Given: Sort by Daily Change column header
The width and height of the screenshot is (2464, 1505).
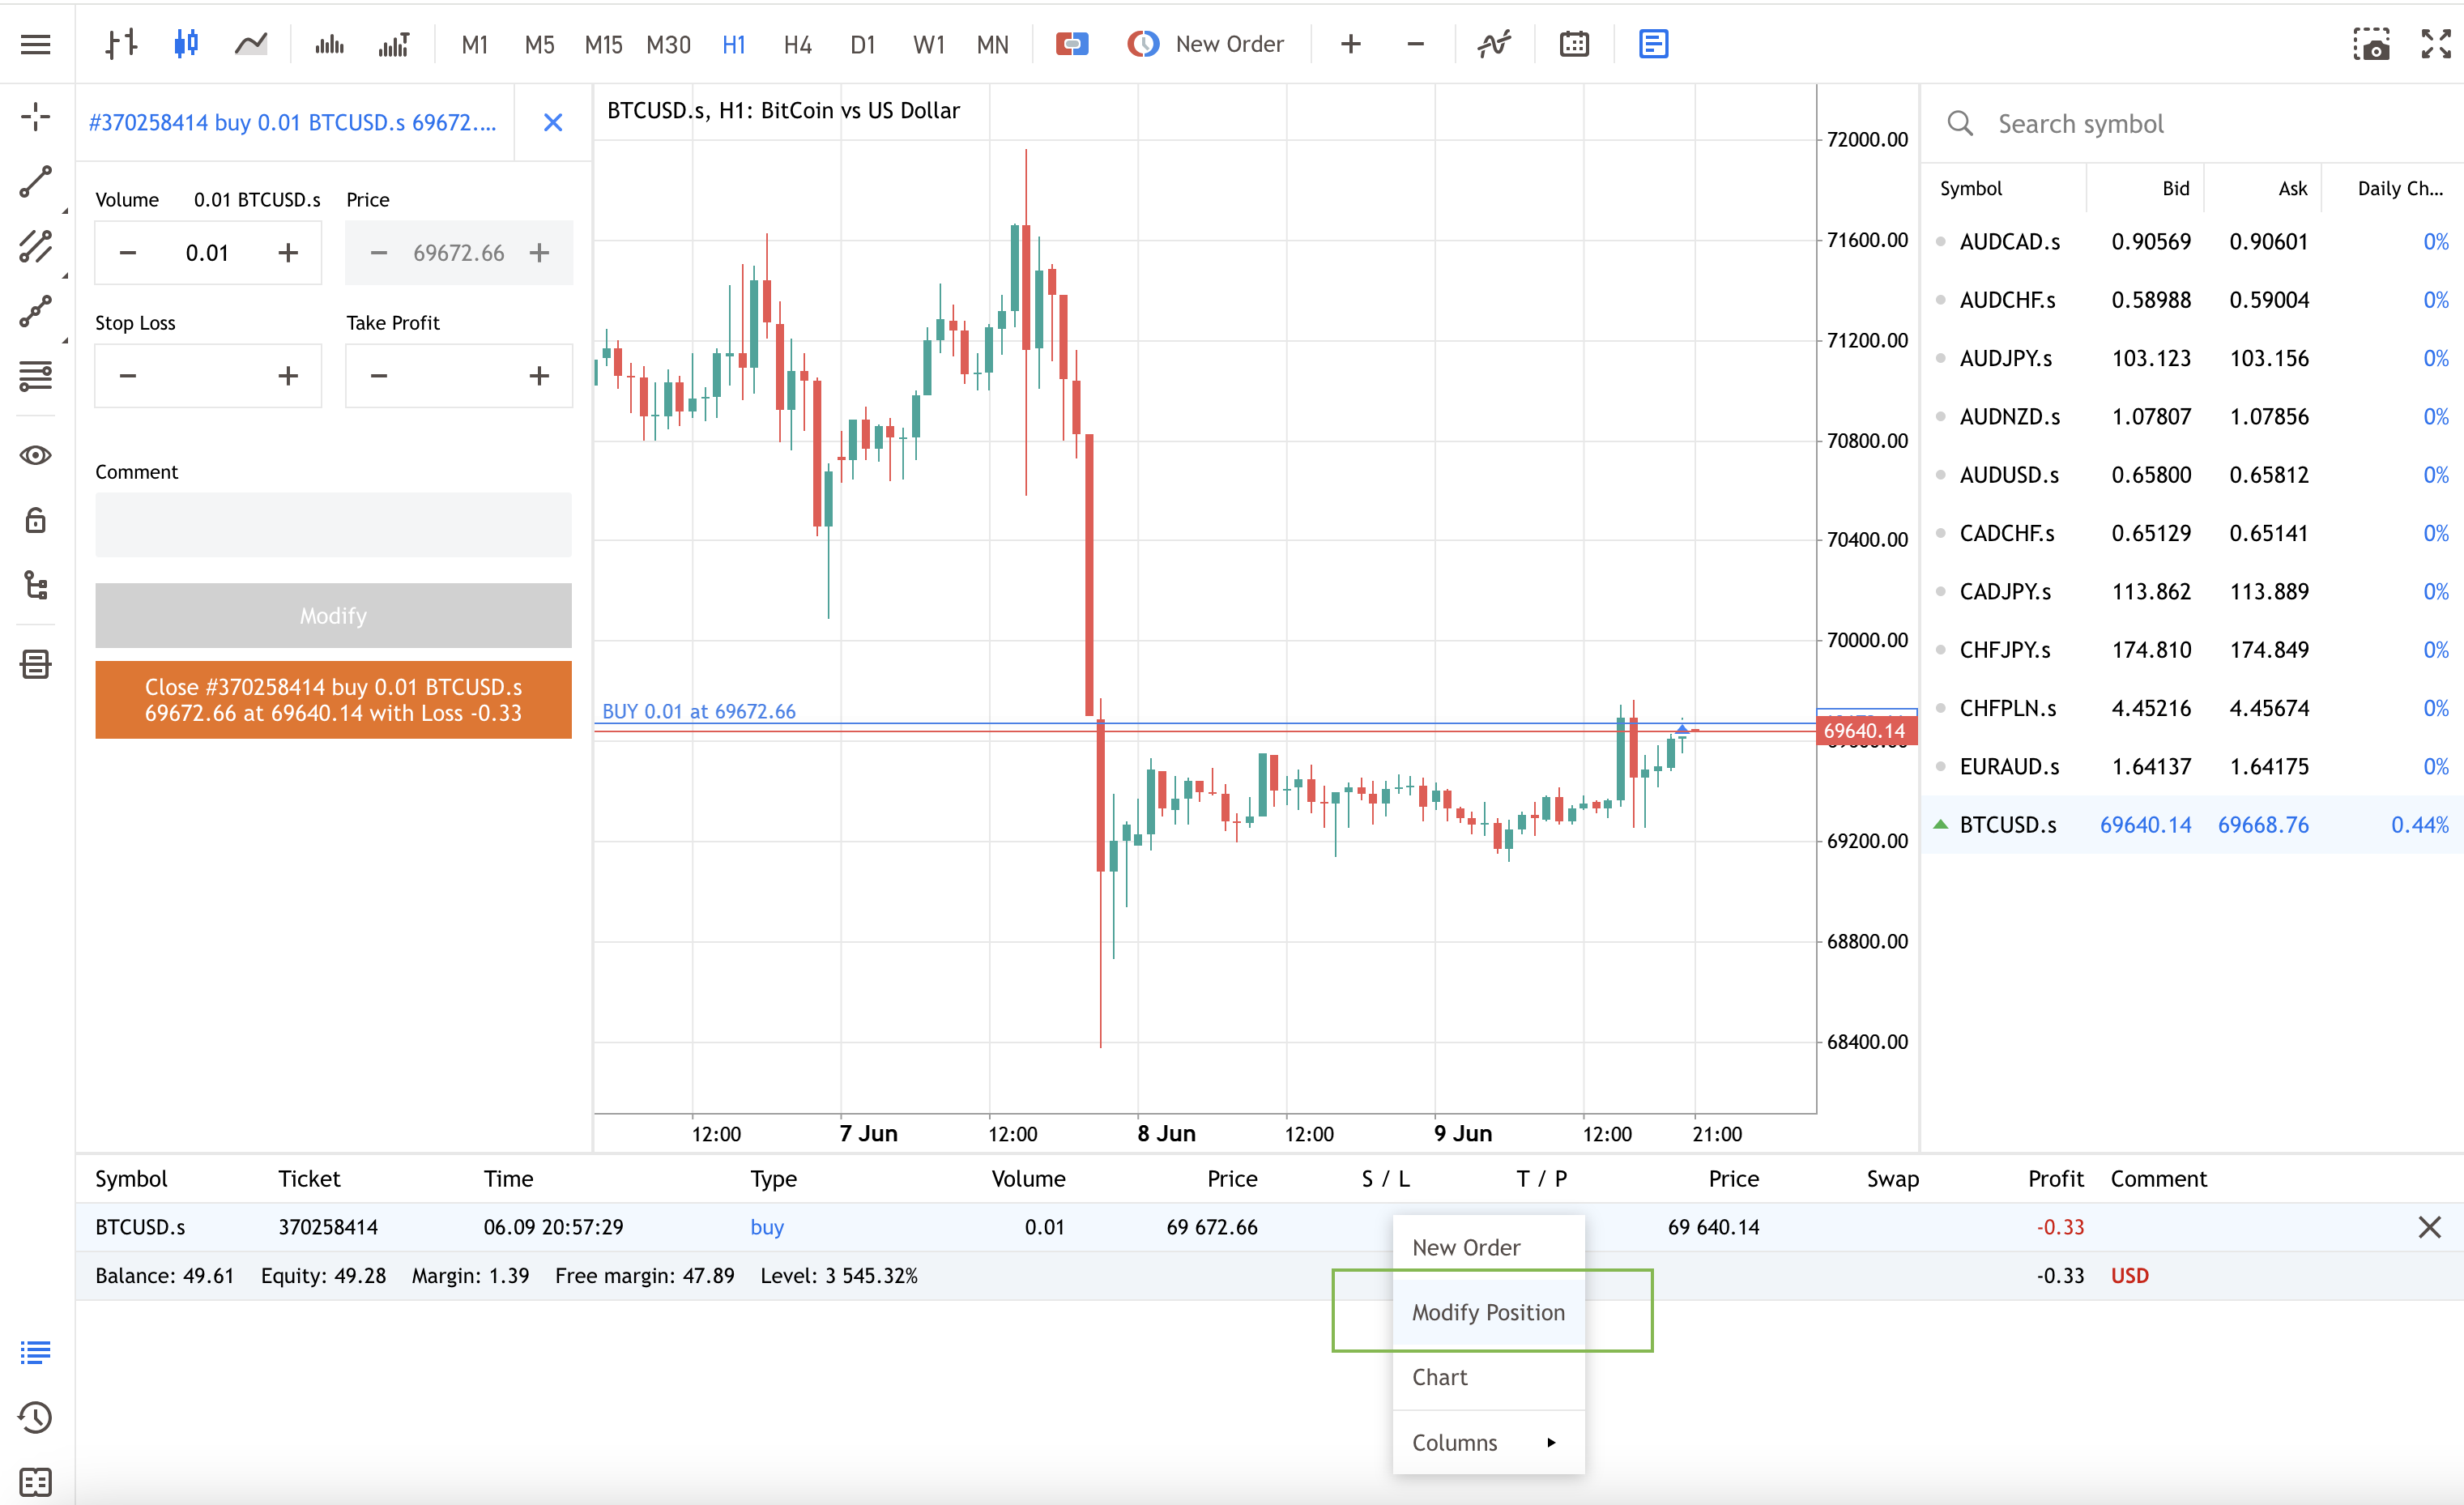Looking at the screenshot, I should tap(2400, 188).
